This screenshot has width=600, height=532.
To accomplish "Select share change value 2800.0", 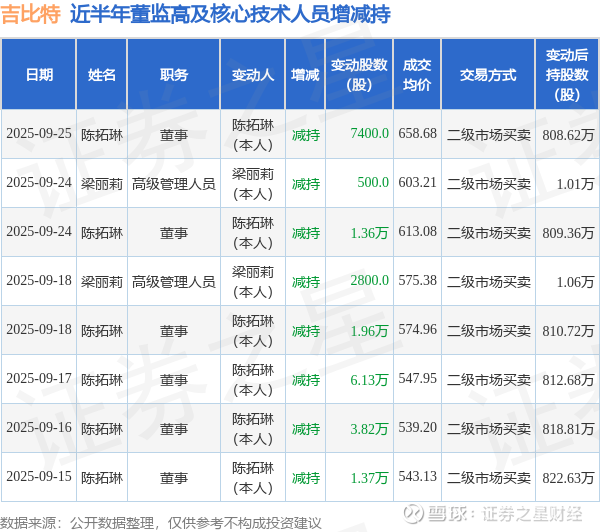I will coord(369,281).
